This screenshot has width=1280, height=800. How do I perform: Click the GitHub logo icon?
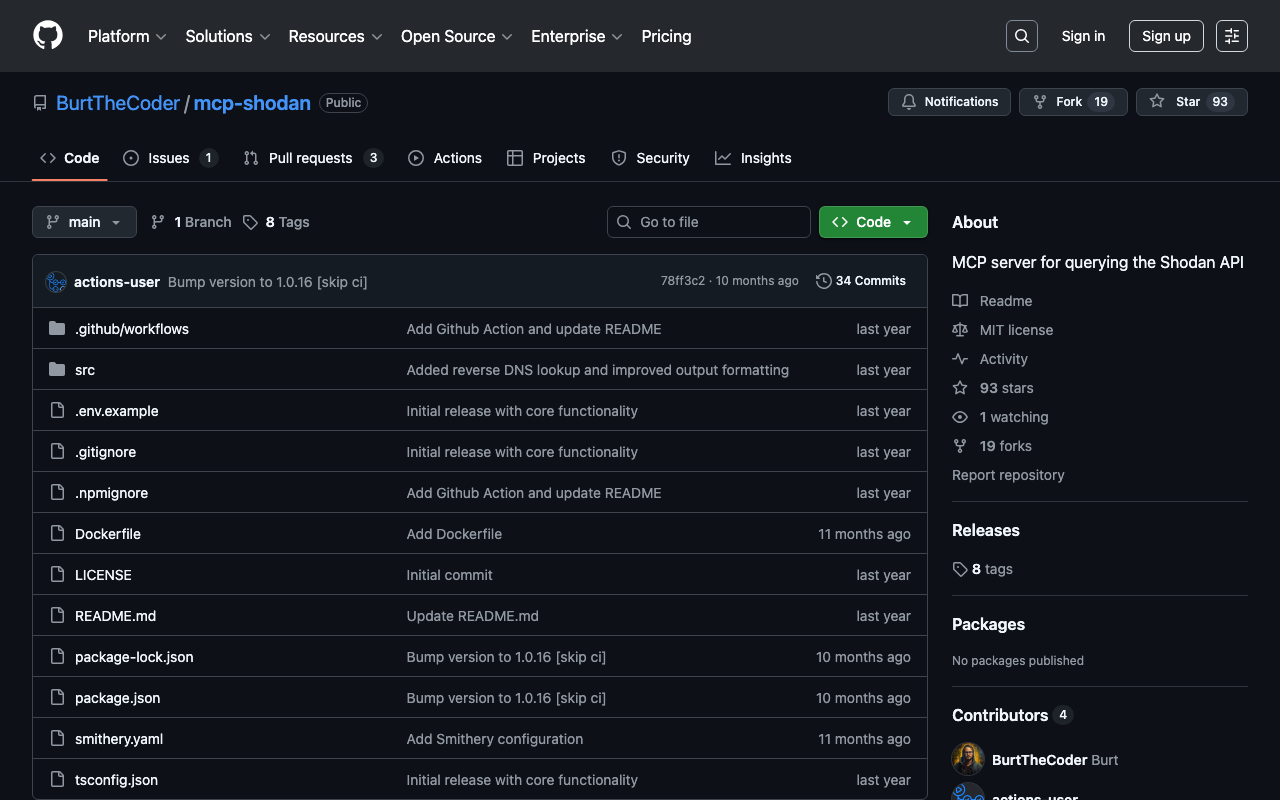[48, 36]
